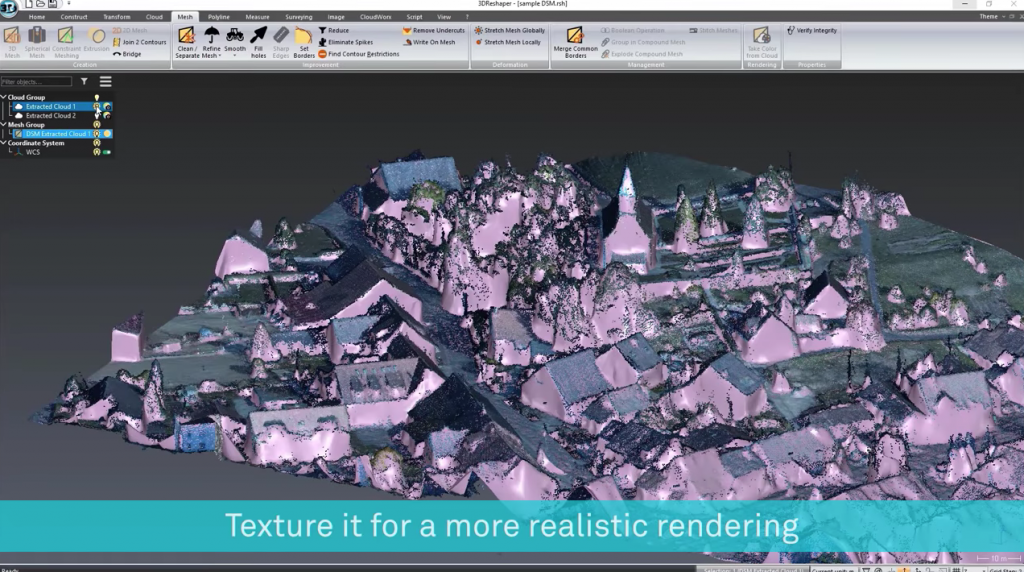Open the Refine Mesh tool
1024x572 pixels.
212,42
